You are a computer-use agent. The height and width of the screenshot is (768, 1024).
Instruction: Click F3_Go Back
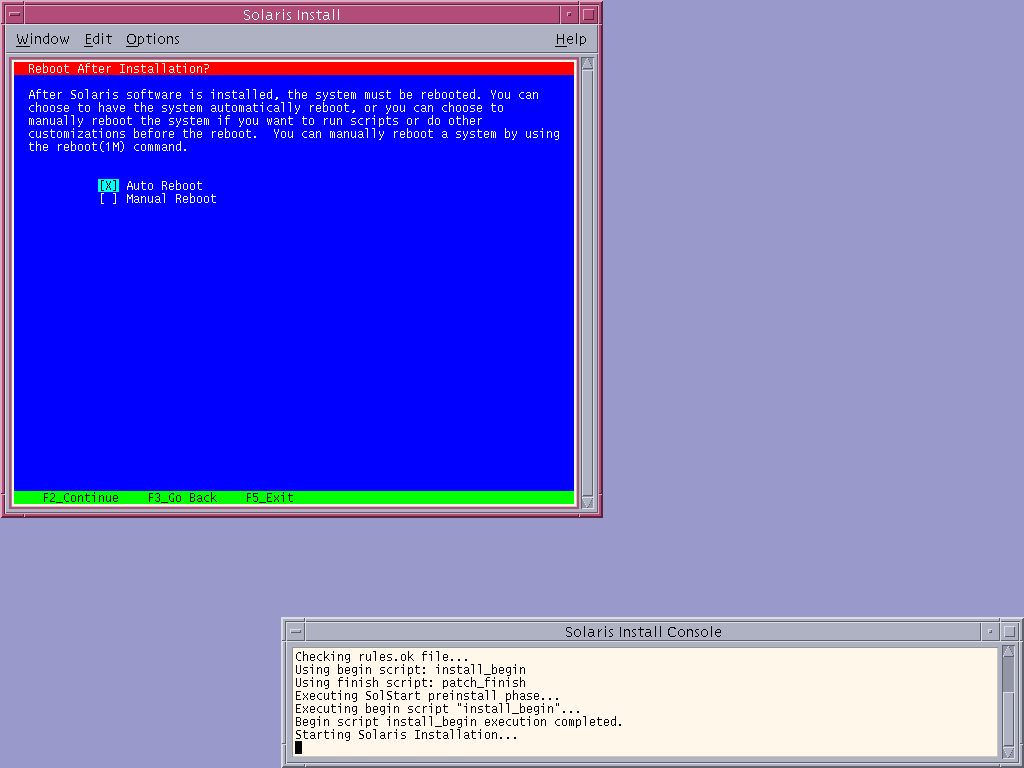(182, 498)
